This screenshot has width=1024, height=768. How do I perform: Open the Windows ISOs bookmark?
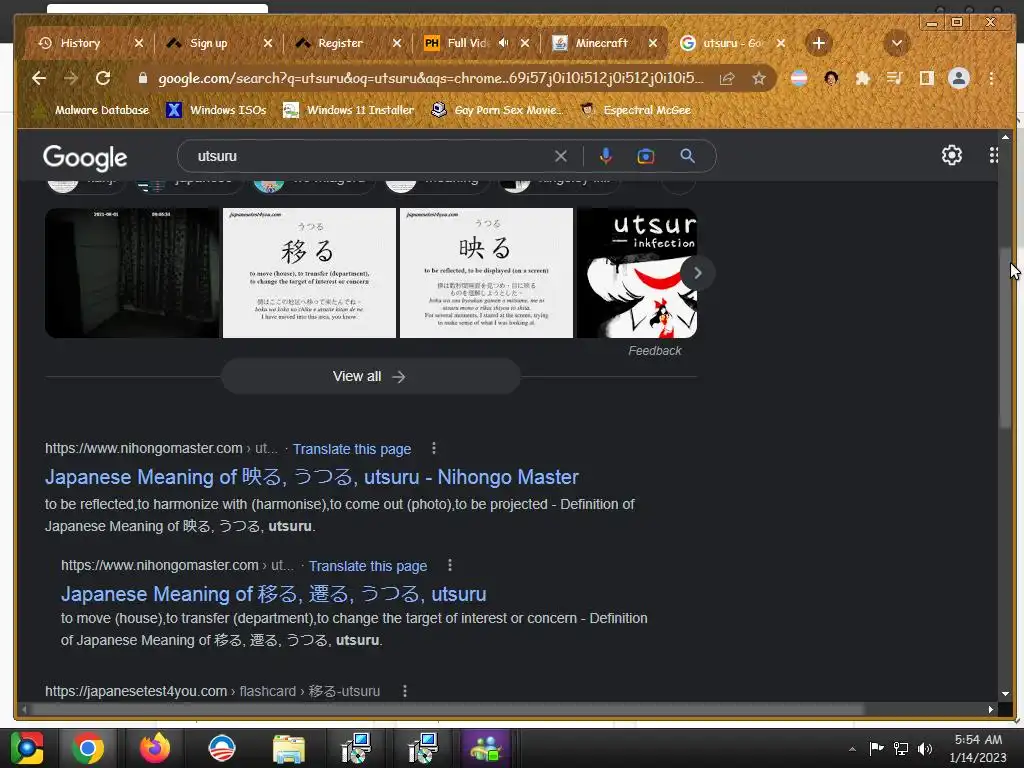[x=216, y=110]
